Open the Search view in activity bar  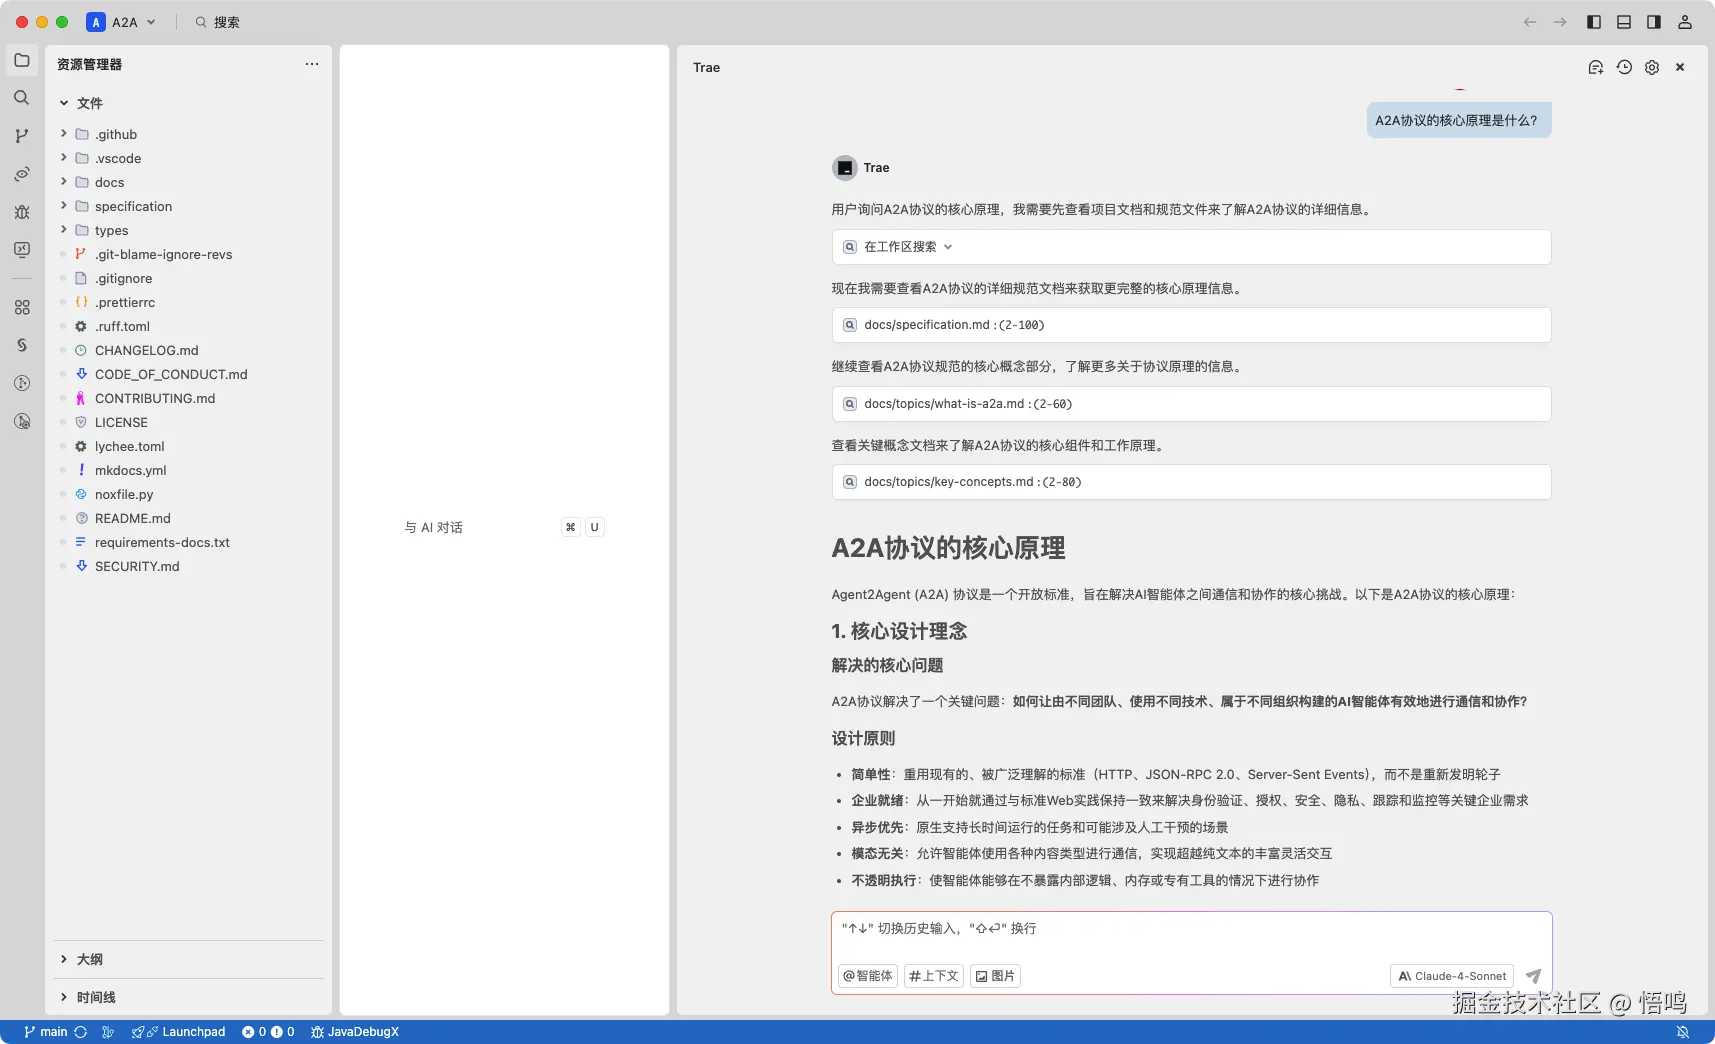pos(22,98)
